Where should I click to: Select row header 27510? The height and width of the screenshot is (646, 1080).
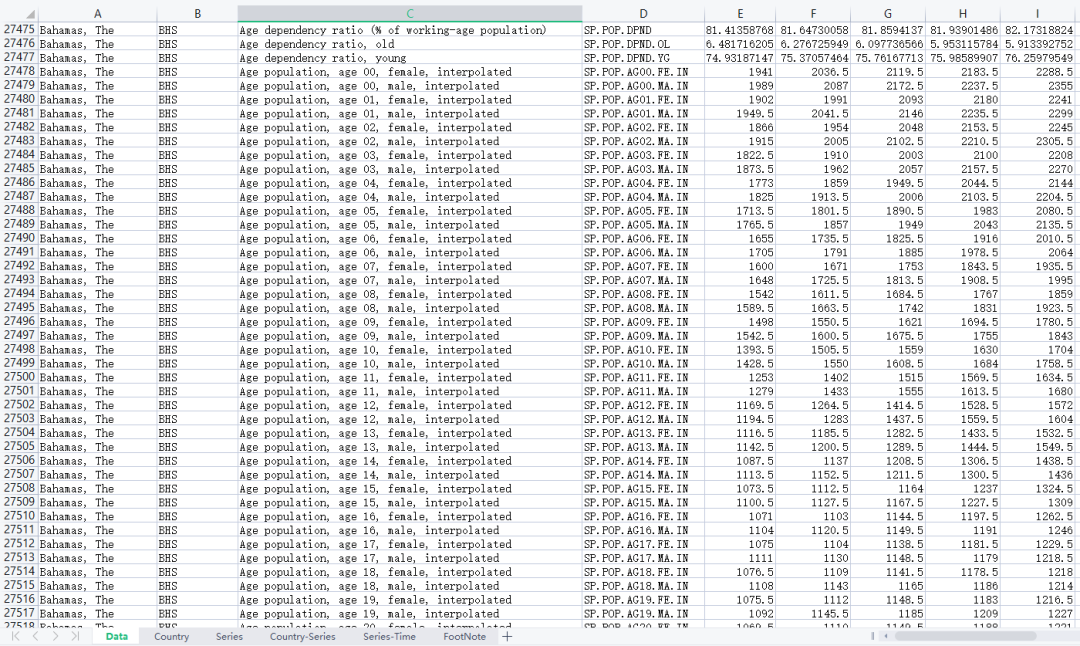point(19,516)
